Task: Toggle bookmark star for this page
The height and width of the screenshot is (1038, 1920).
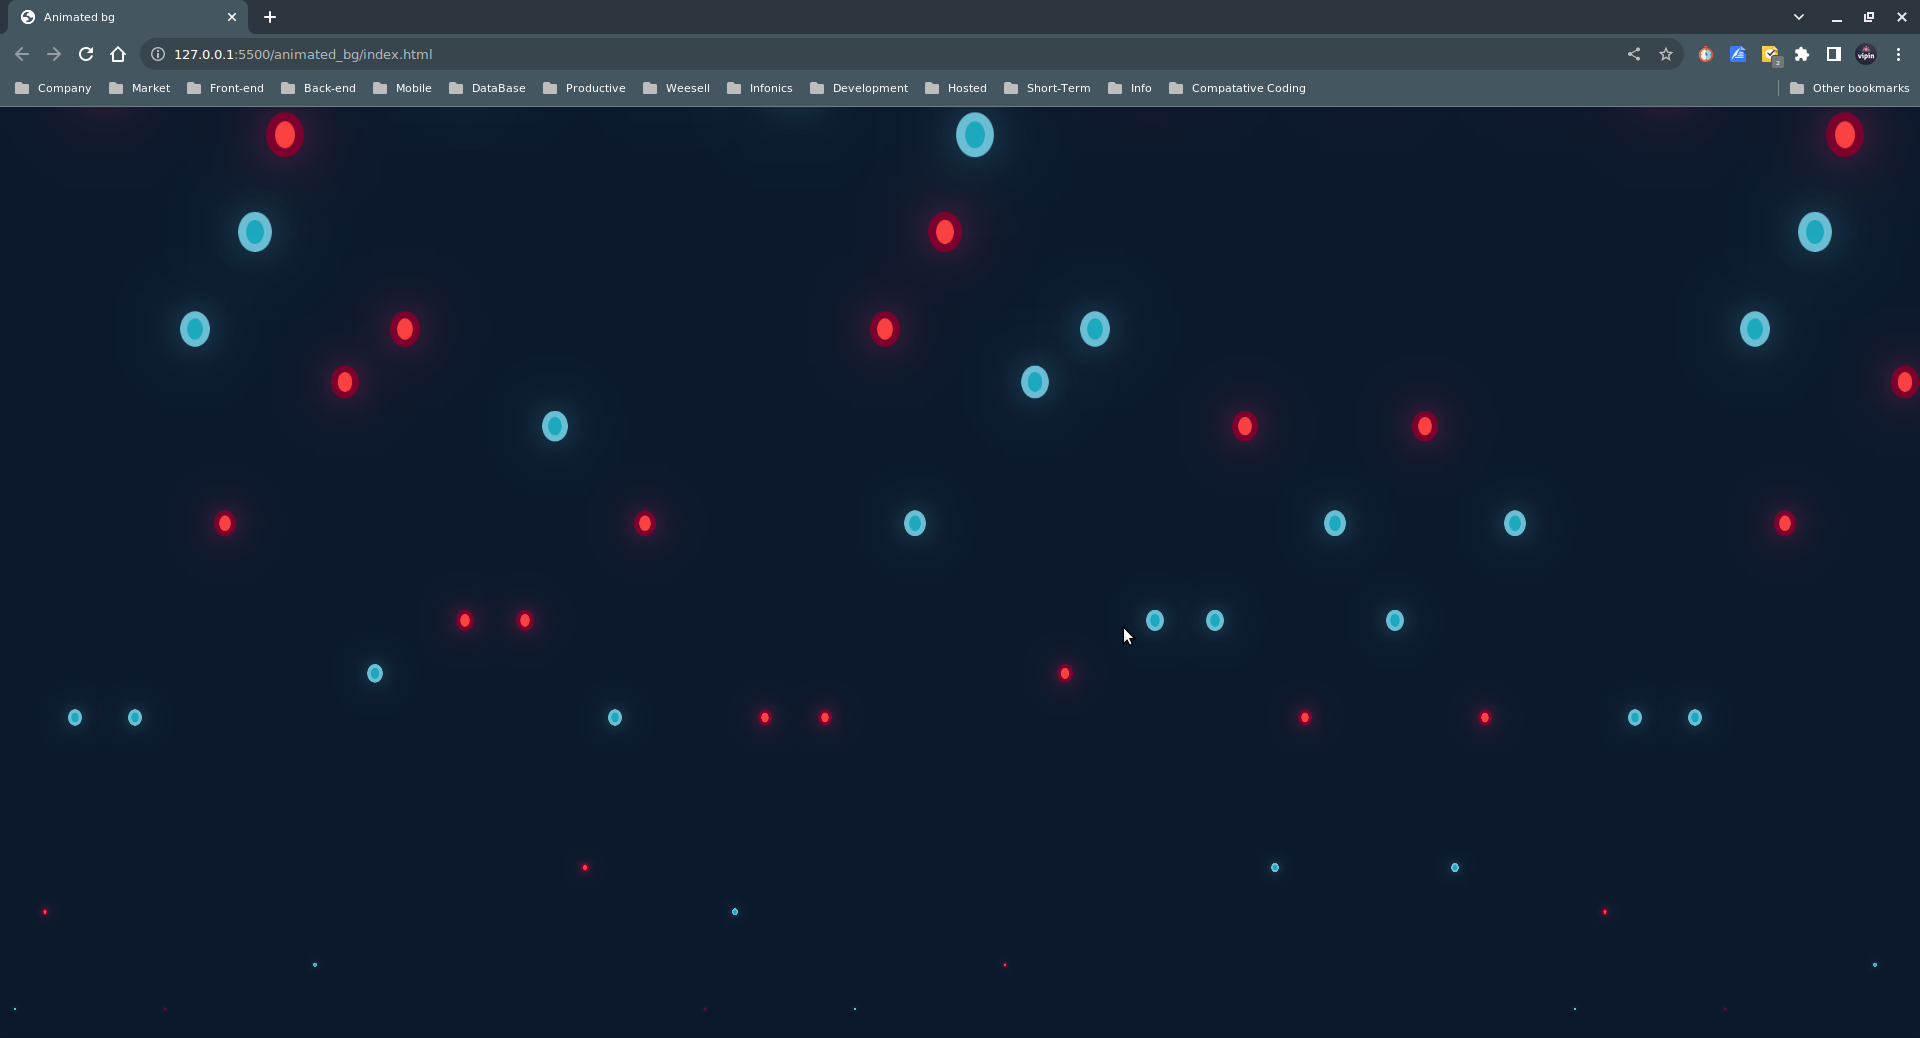Action: pos(1665,54)
